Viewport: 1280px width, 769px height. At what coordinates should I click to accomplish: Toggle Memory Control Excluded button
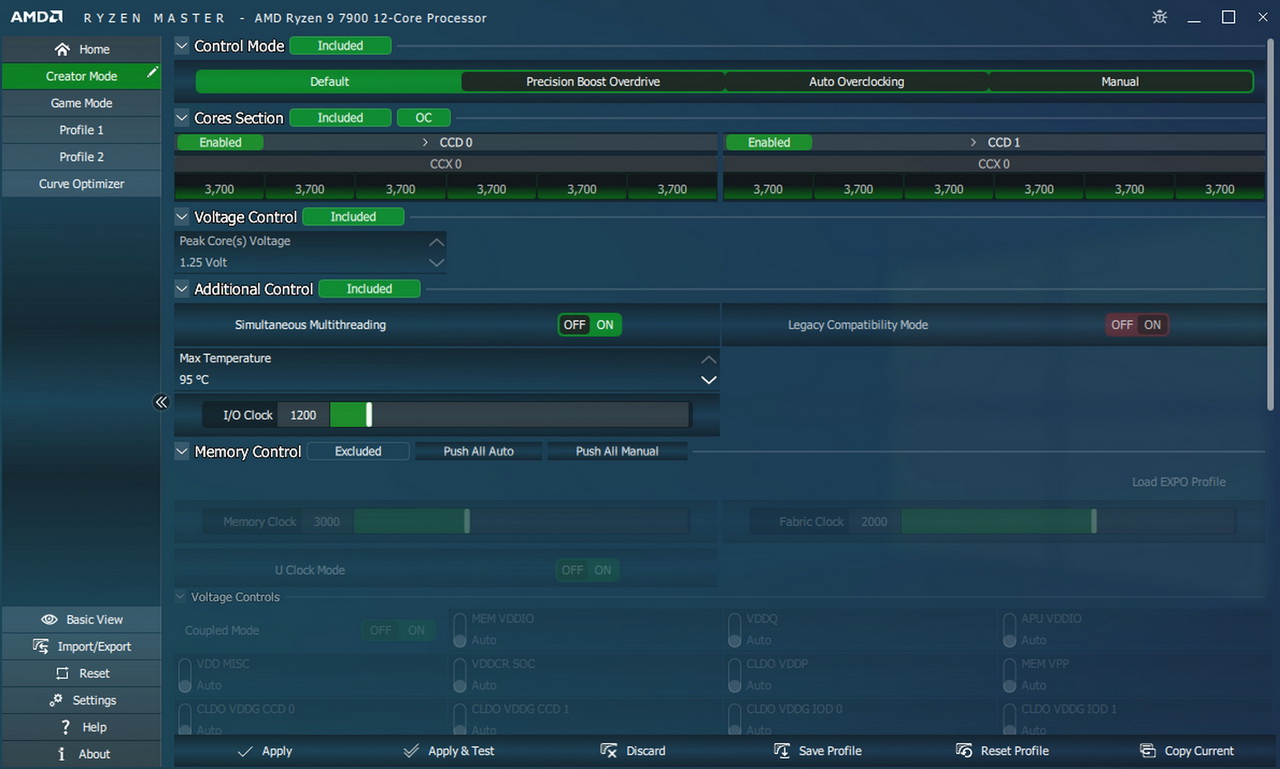click(358, 451)
